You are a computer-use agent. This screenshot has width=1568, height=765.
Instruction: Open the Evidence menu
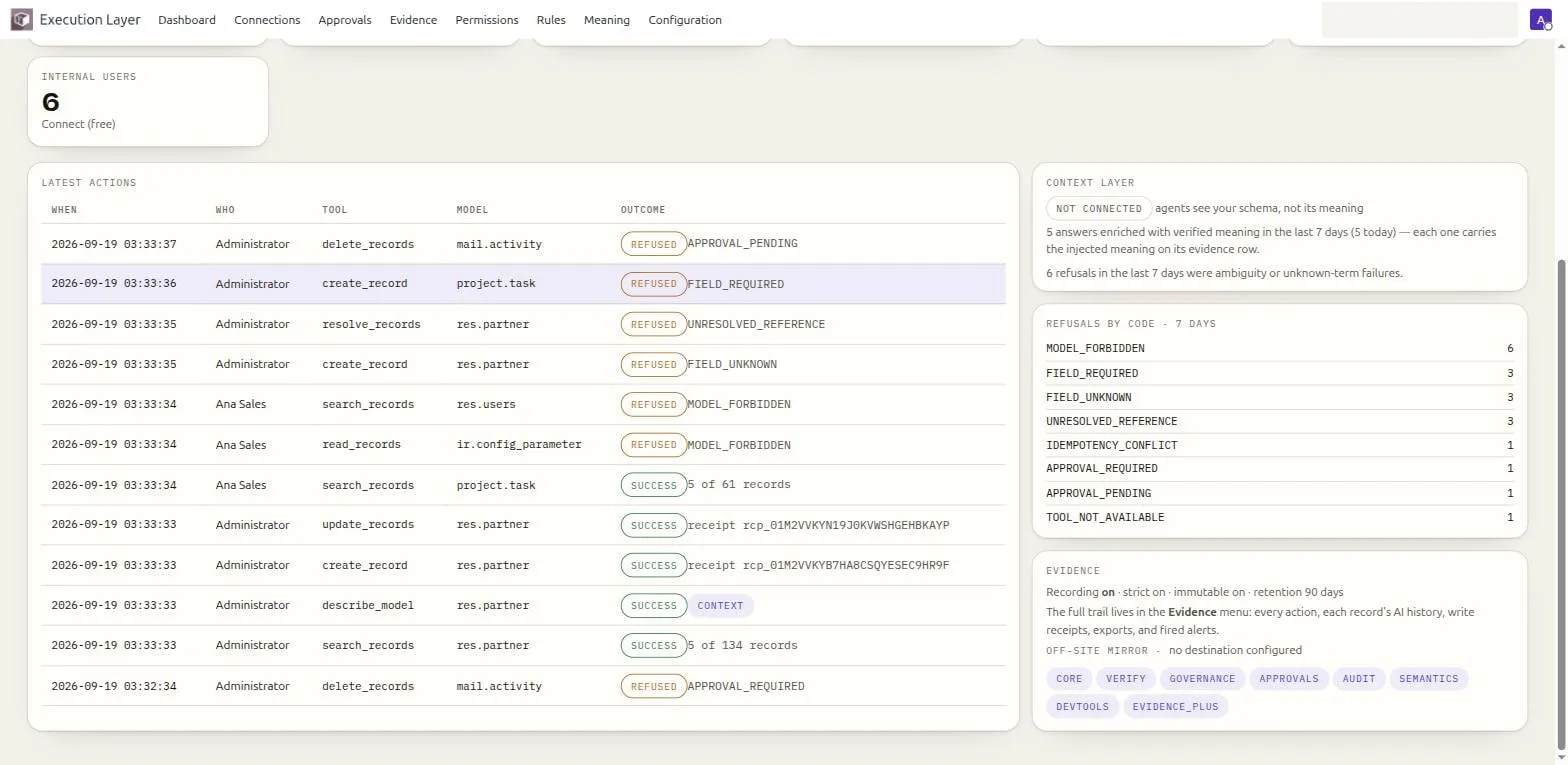point(413,20)
